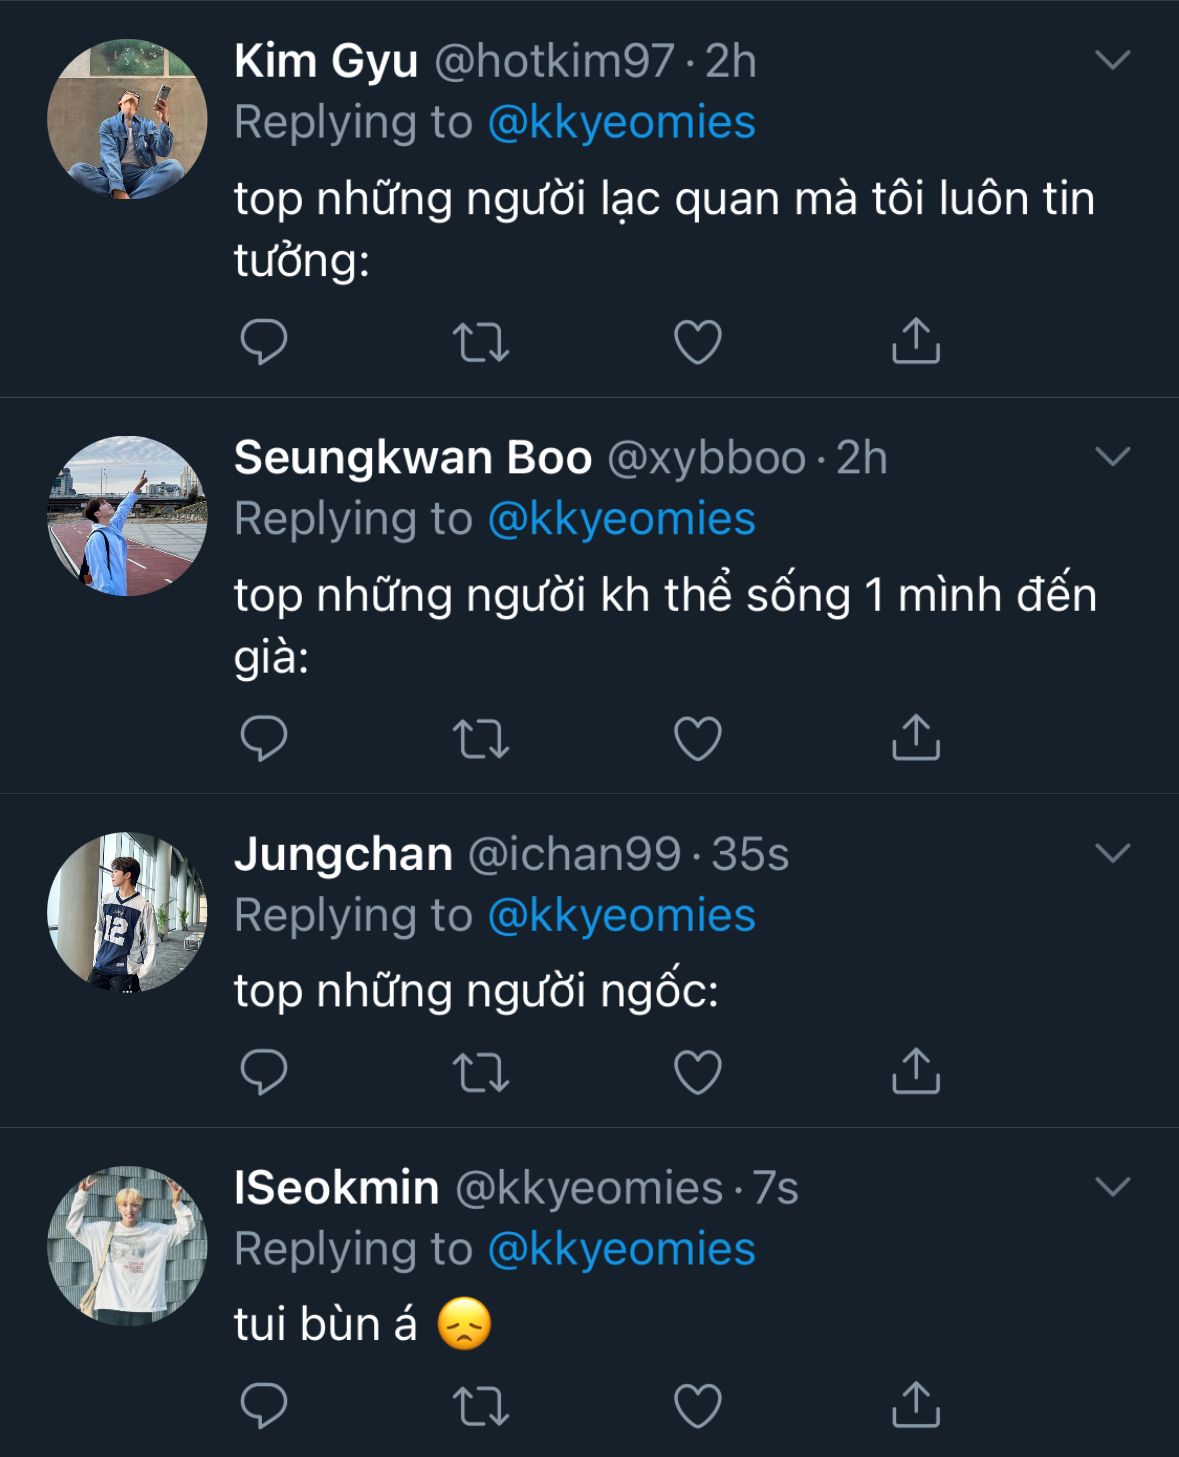Like Seungkwan Boo's tweet

pyautogui.click(x=698, y=739)
